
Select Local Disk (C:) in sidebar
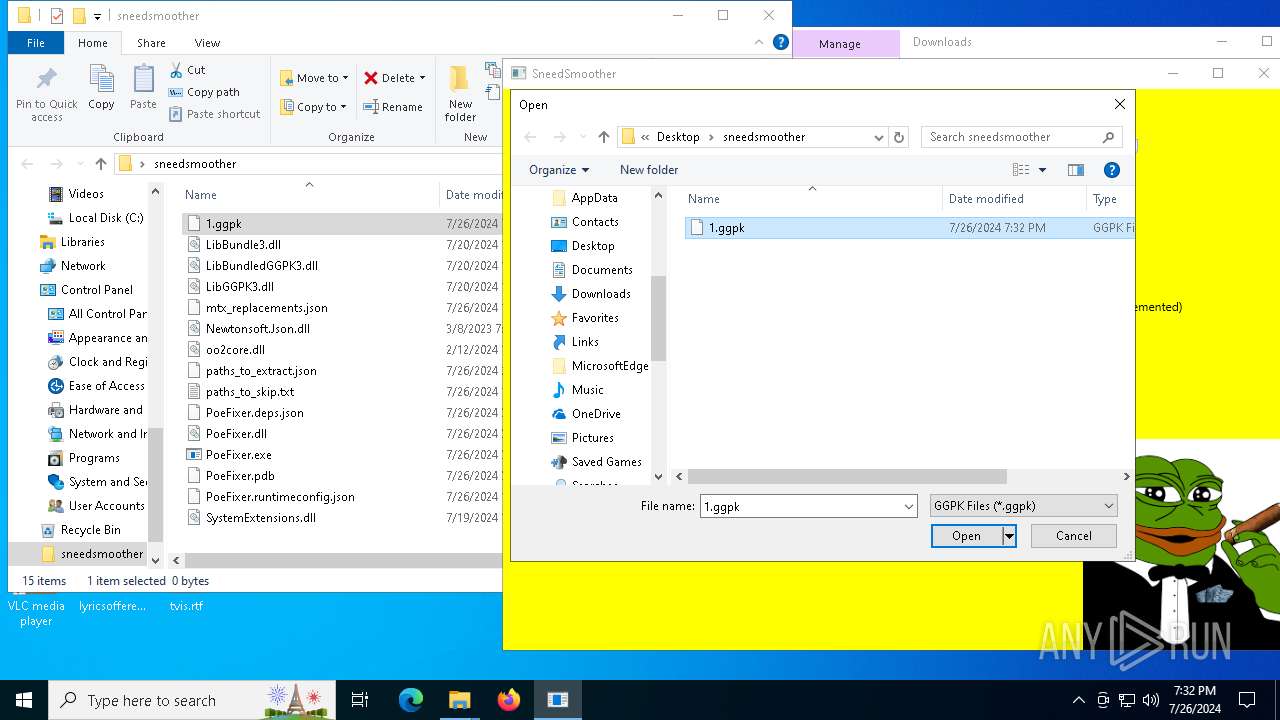(x=106, y=218)
